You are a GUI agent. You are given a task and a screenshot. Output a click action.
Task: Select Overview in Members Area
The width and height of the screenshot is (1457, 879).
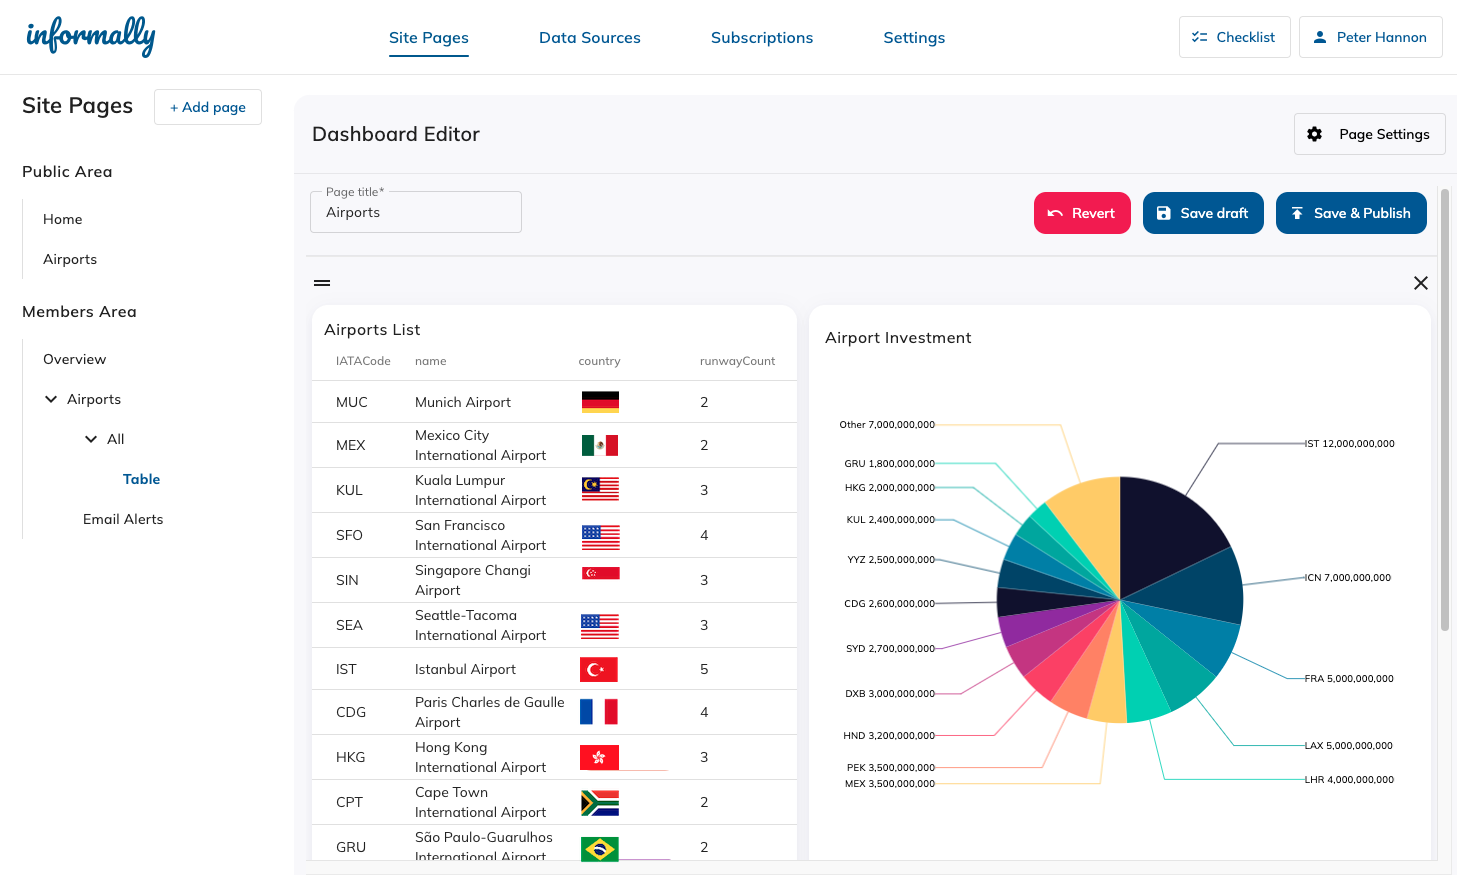pyautogui.click(x=74, y=359)
